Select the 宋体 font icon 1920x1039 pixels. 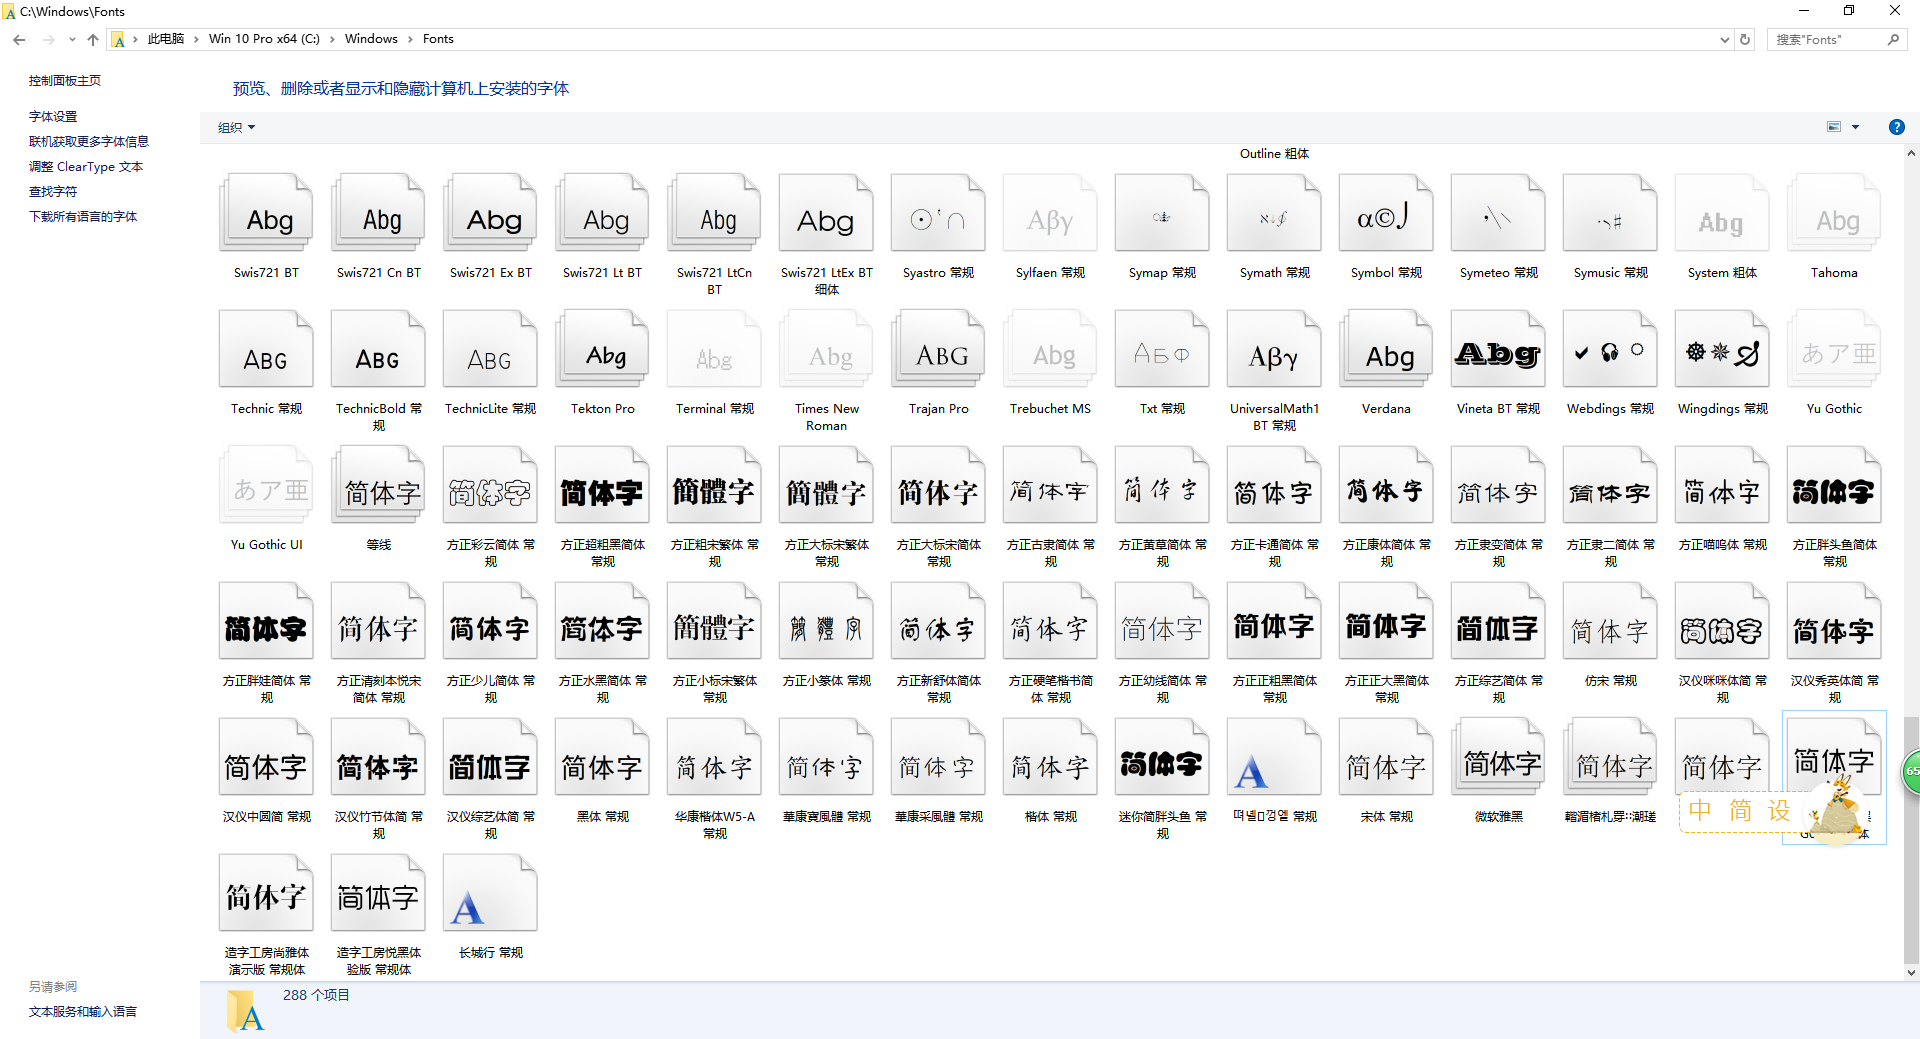click(x=1386, y=758)
